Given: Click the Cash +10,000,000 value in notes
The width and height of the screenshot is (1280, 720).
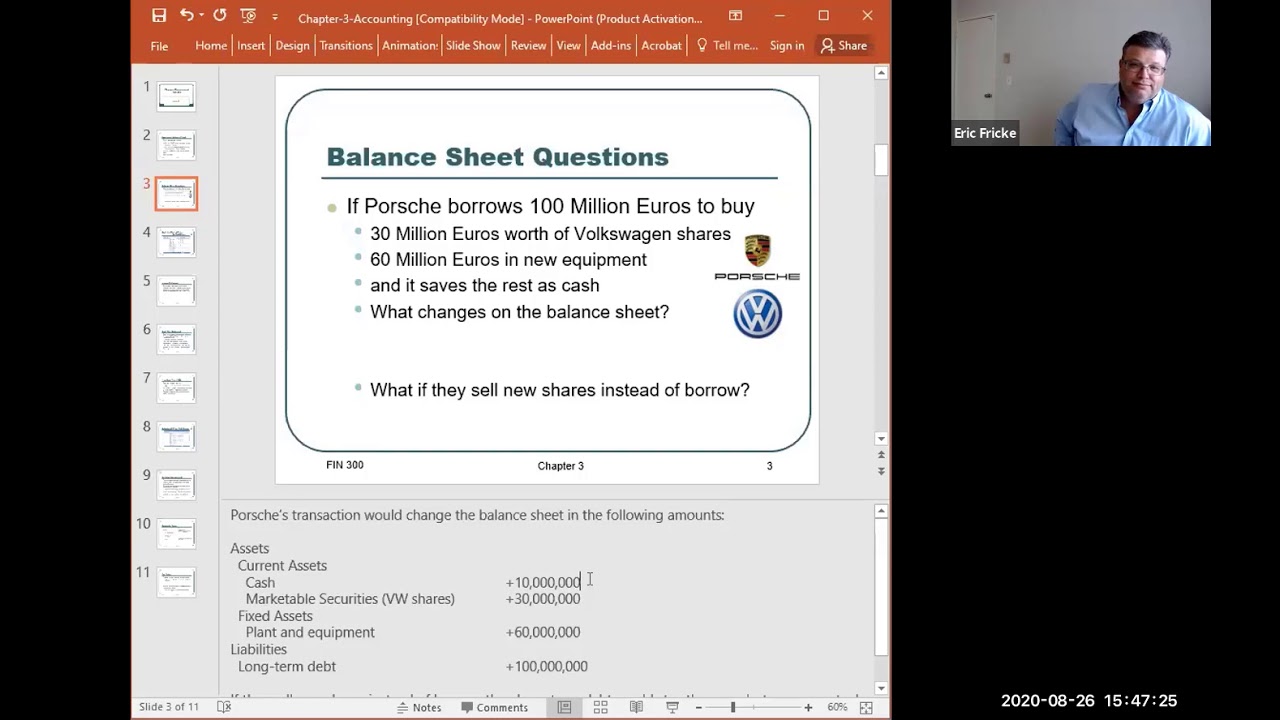Looking at the screenshot, I should (543, 582).
